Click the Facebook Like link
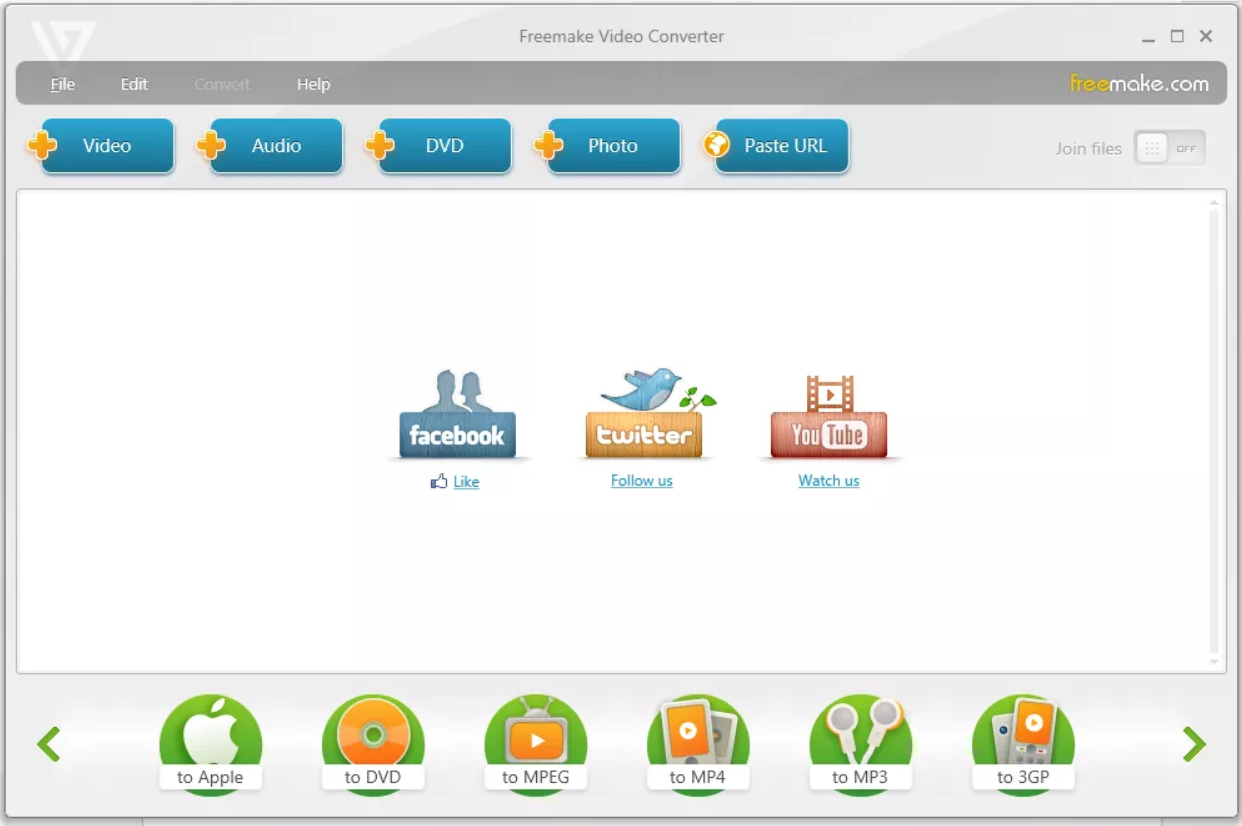The width and height of the screenshot is (1242, 826). (x=466, y=482)
